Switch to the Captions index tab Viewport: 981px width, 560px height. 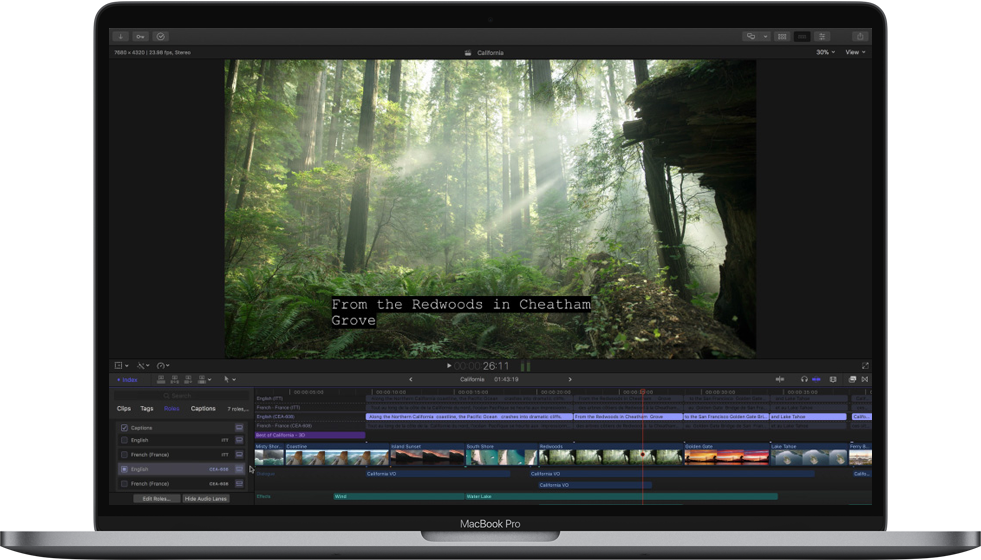click(203, 409)
